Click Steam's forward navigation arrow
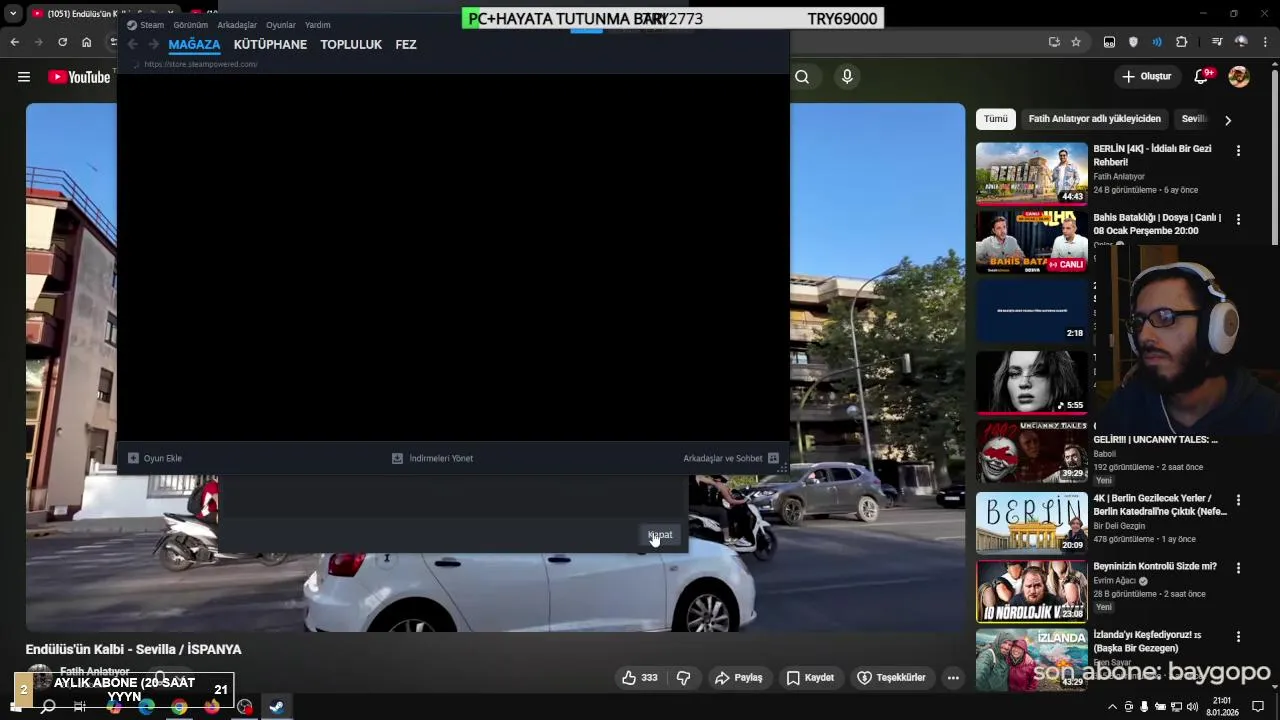The width and height of the screenshot is (1280, 720). [153, 44]
